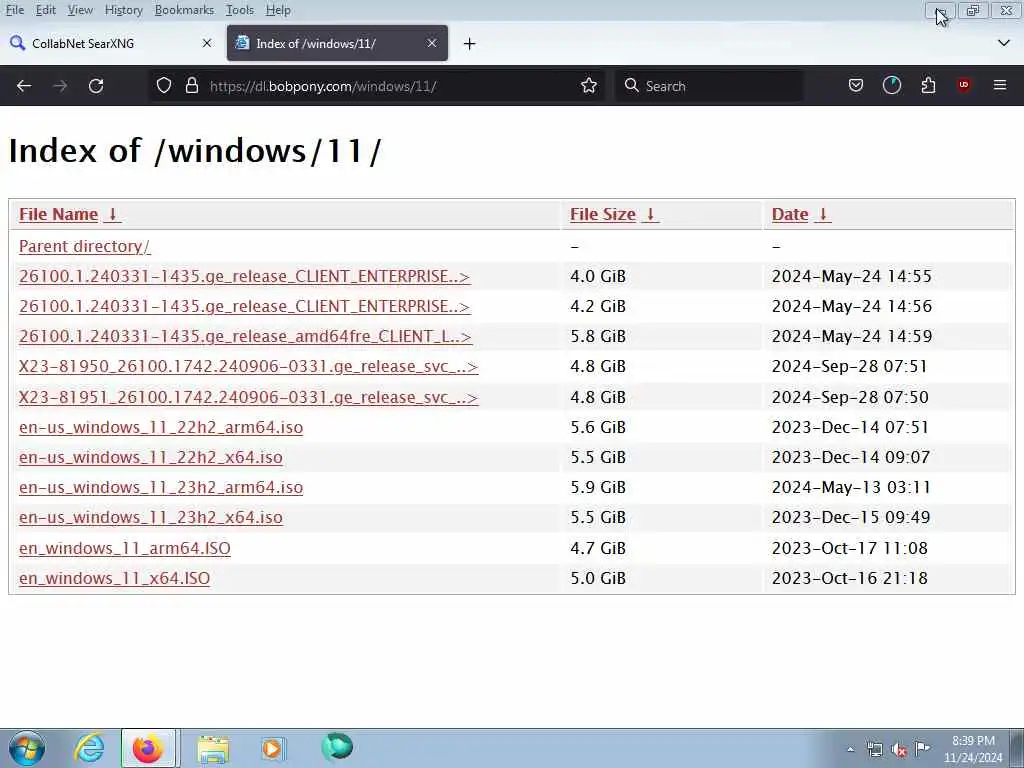The image size is (1024, 768).
Task: Show hidden system tray icons
Action: pos(850,750)
